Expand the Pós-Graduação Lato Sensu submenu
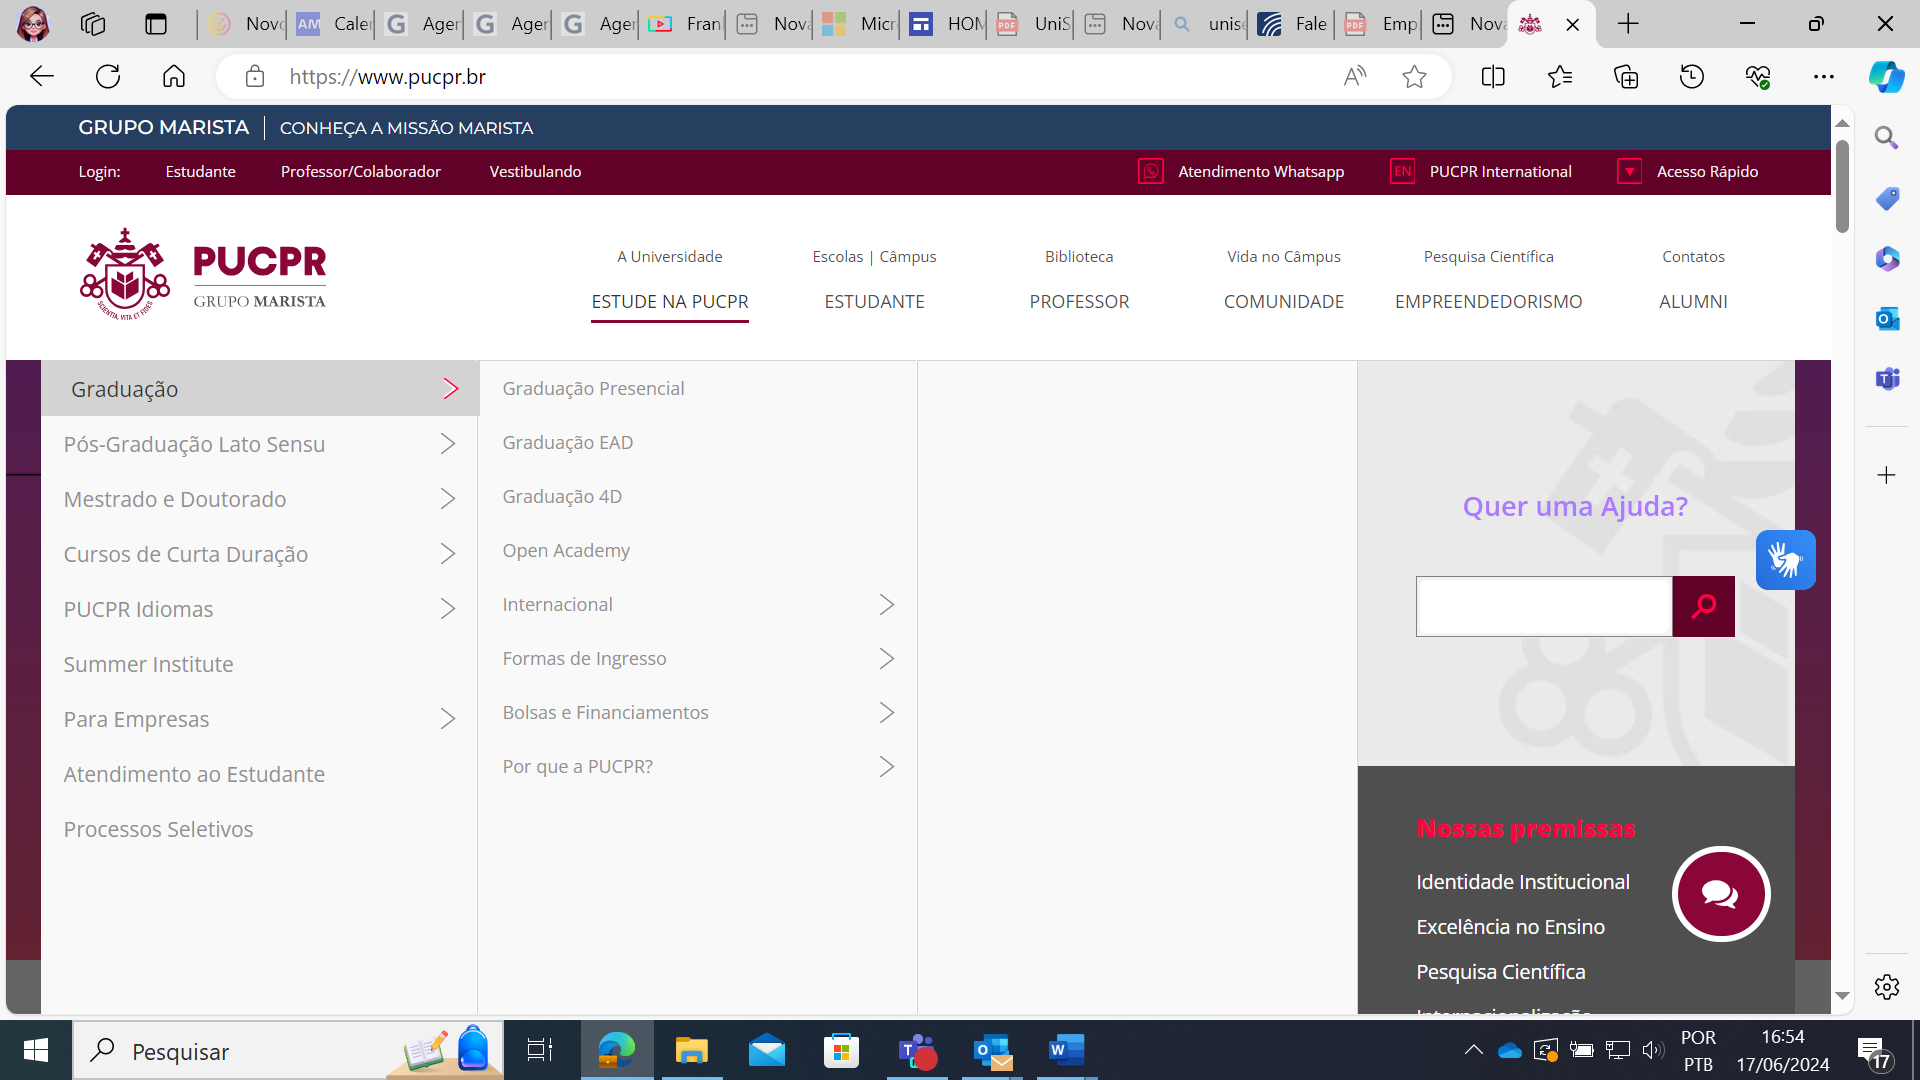The height and width of the screenshot is (1080, 1920). pyautogui.click(x=447, y=444)
